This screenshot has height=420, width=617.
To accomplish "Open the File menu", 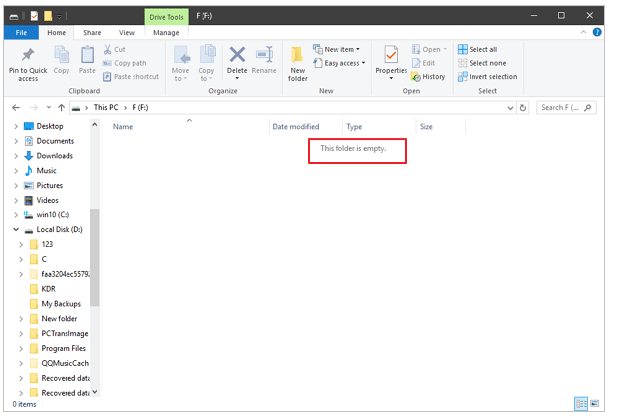I will click(x=20, y=33).
